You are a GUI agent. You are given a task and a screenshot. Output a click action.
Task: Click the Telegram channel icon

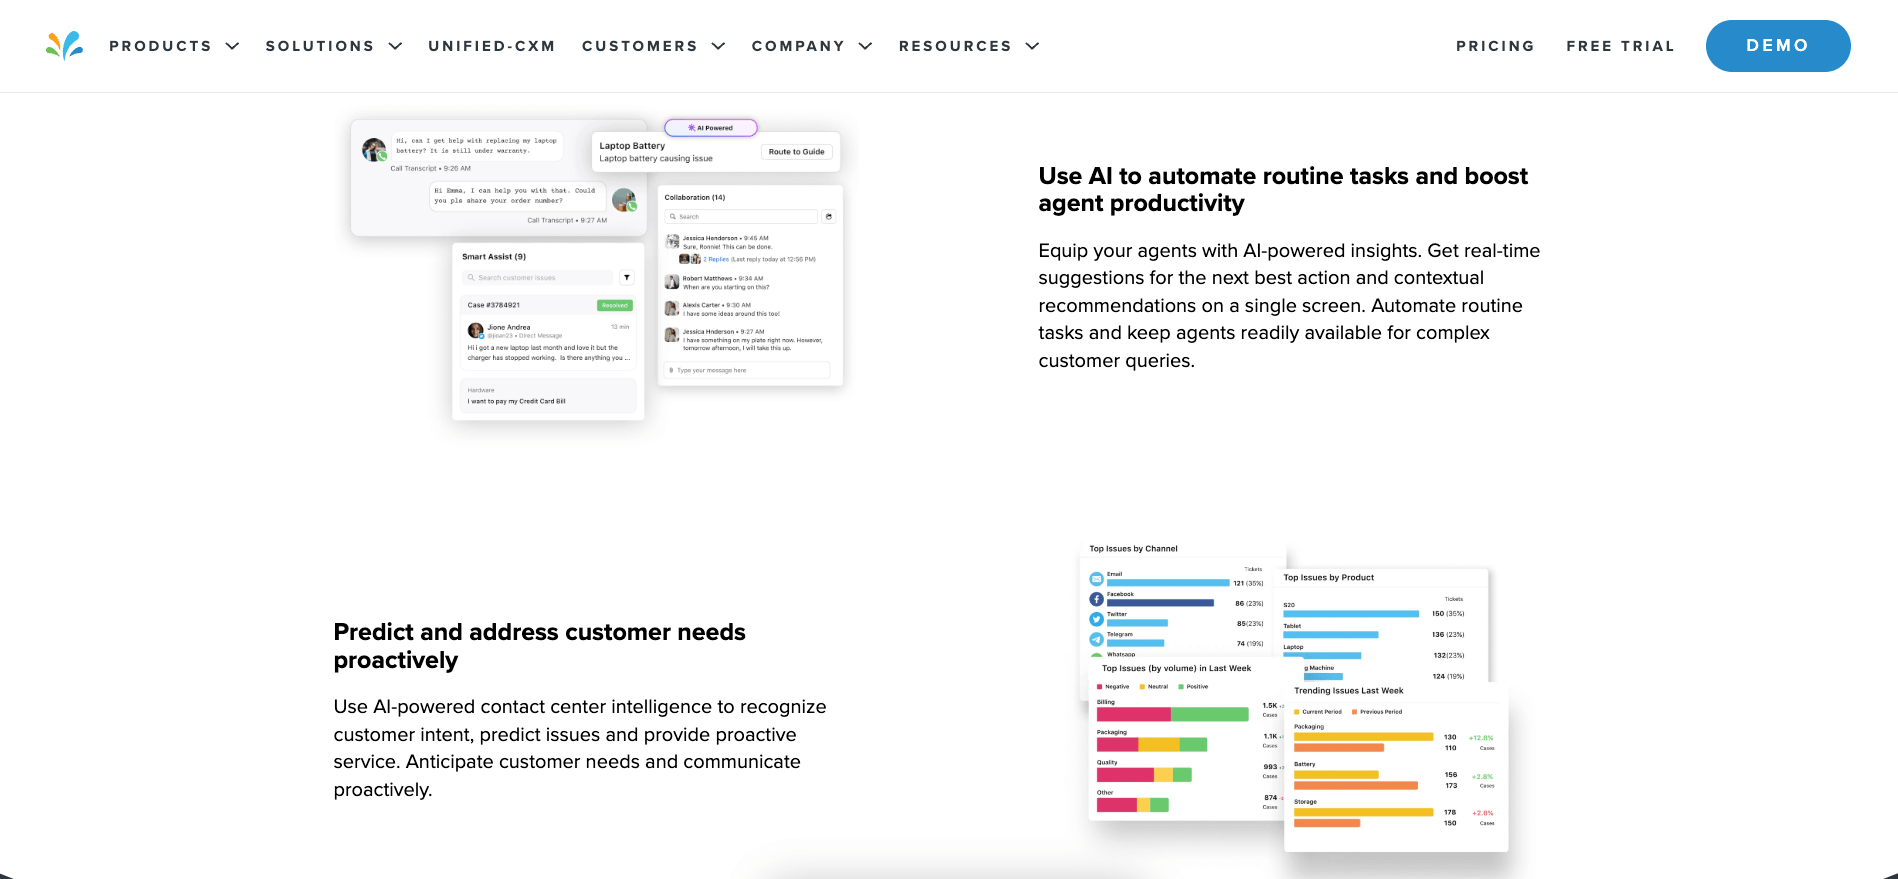click(x=1097, y=639)
